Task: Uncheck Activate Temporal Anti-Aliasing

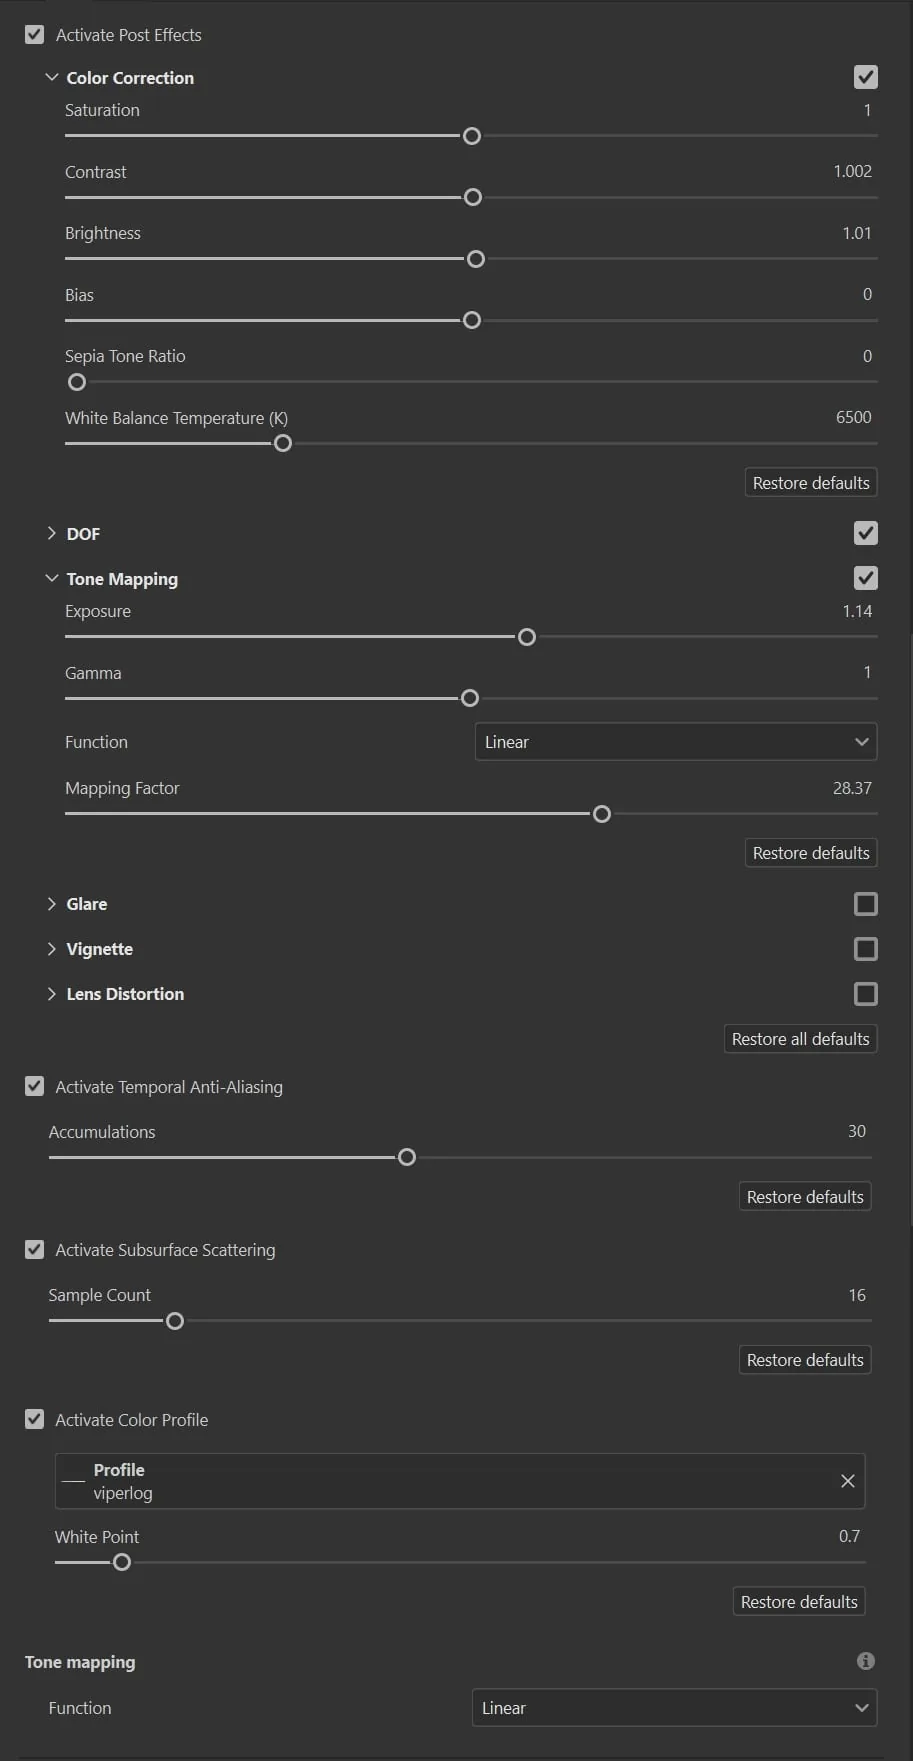Action: pyautogui.click(x=34, y=1087)
